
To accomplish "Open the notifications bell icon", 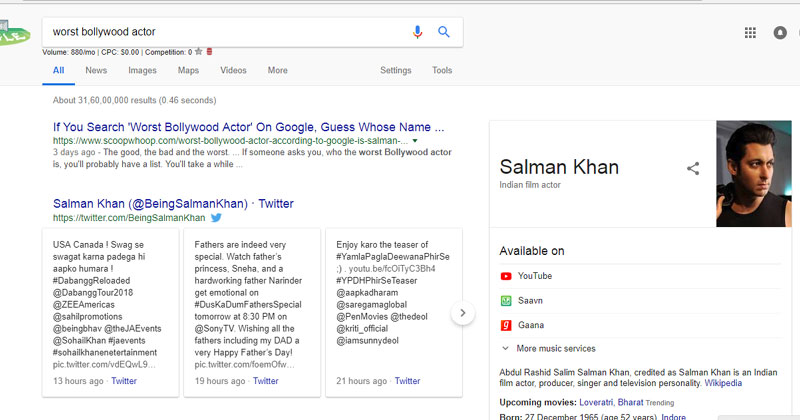I will [x=780, y=33].
